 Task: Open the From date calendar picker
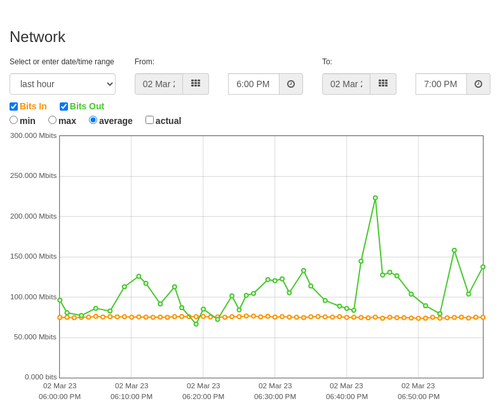[196, 84]
